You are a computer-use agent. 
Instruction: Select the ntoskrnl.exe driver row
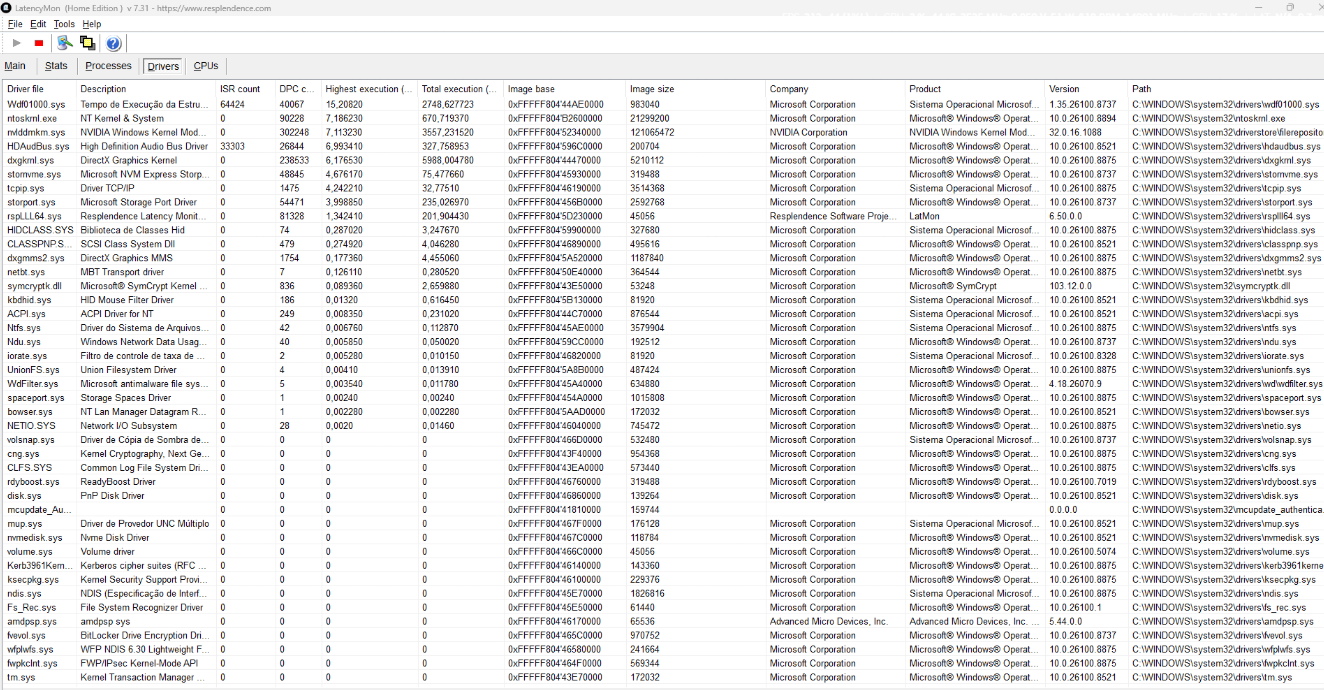click(x=662, y=118)
